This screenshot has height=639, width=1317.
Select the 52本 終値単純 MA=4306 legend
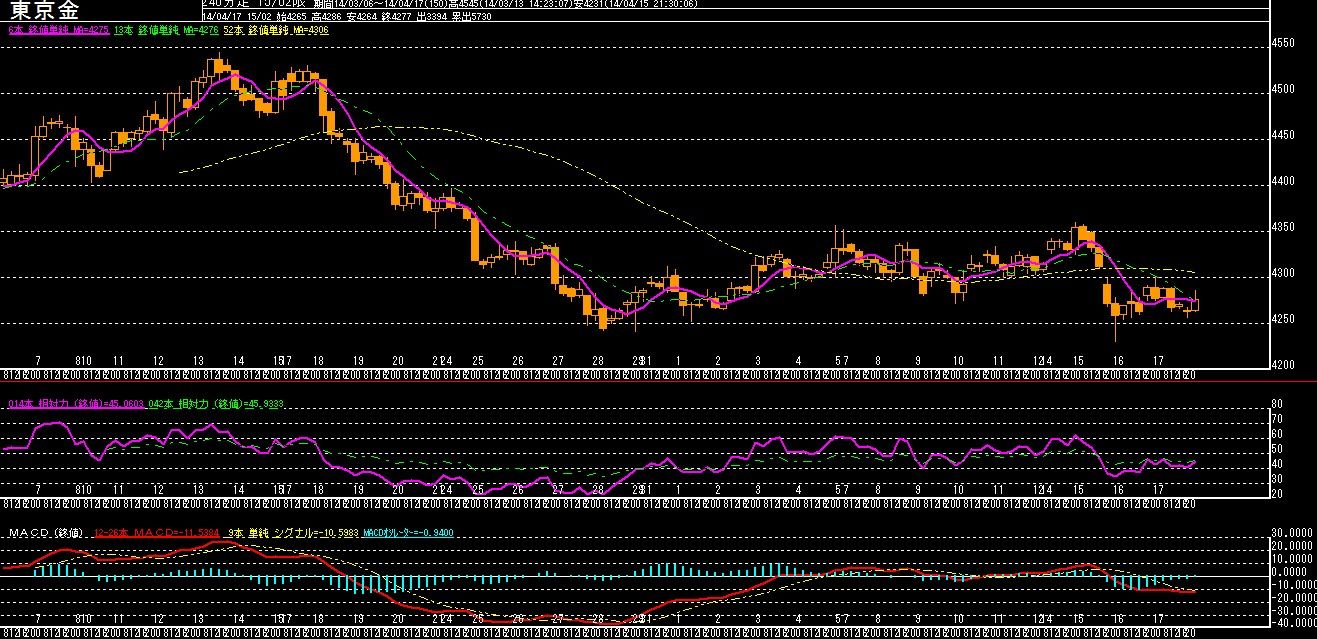[x=276, y=31]
